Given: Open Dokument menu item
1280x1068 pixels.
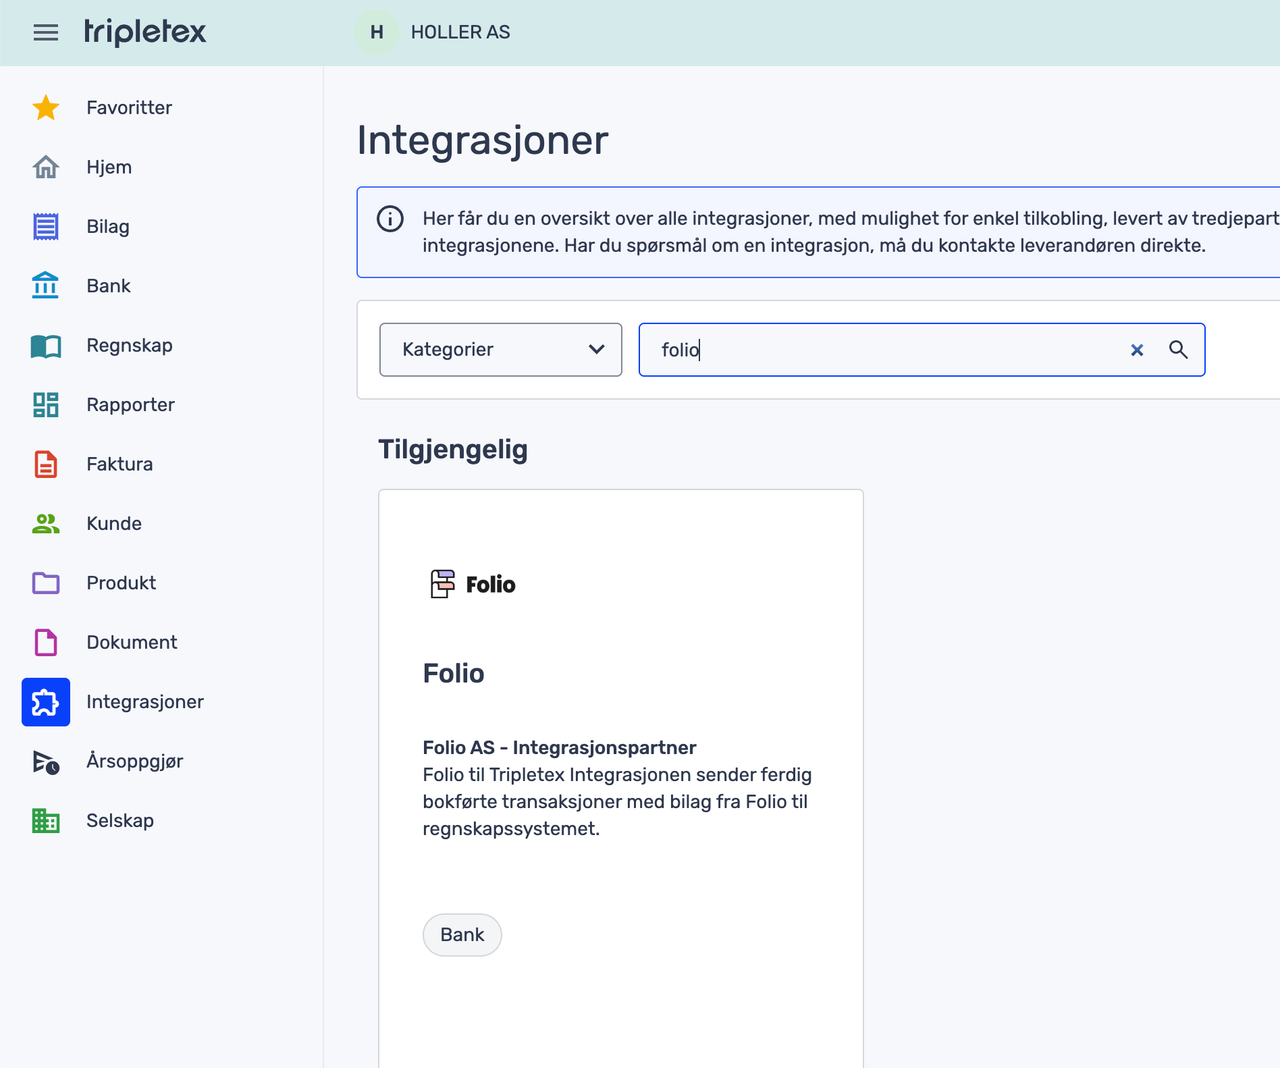Looking at the screenshot, I should pos(132,642).
